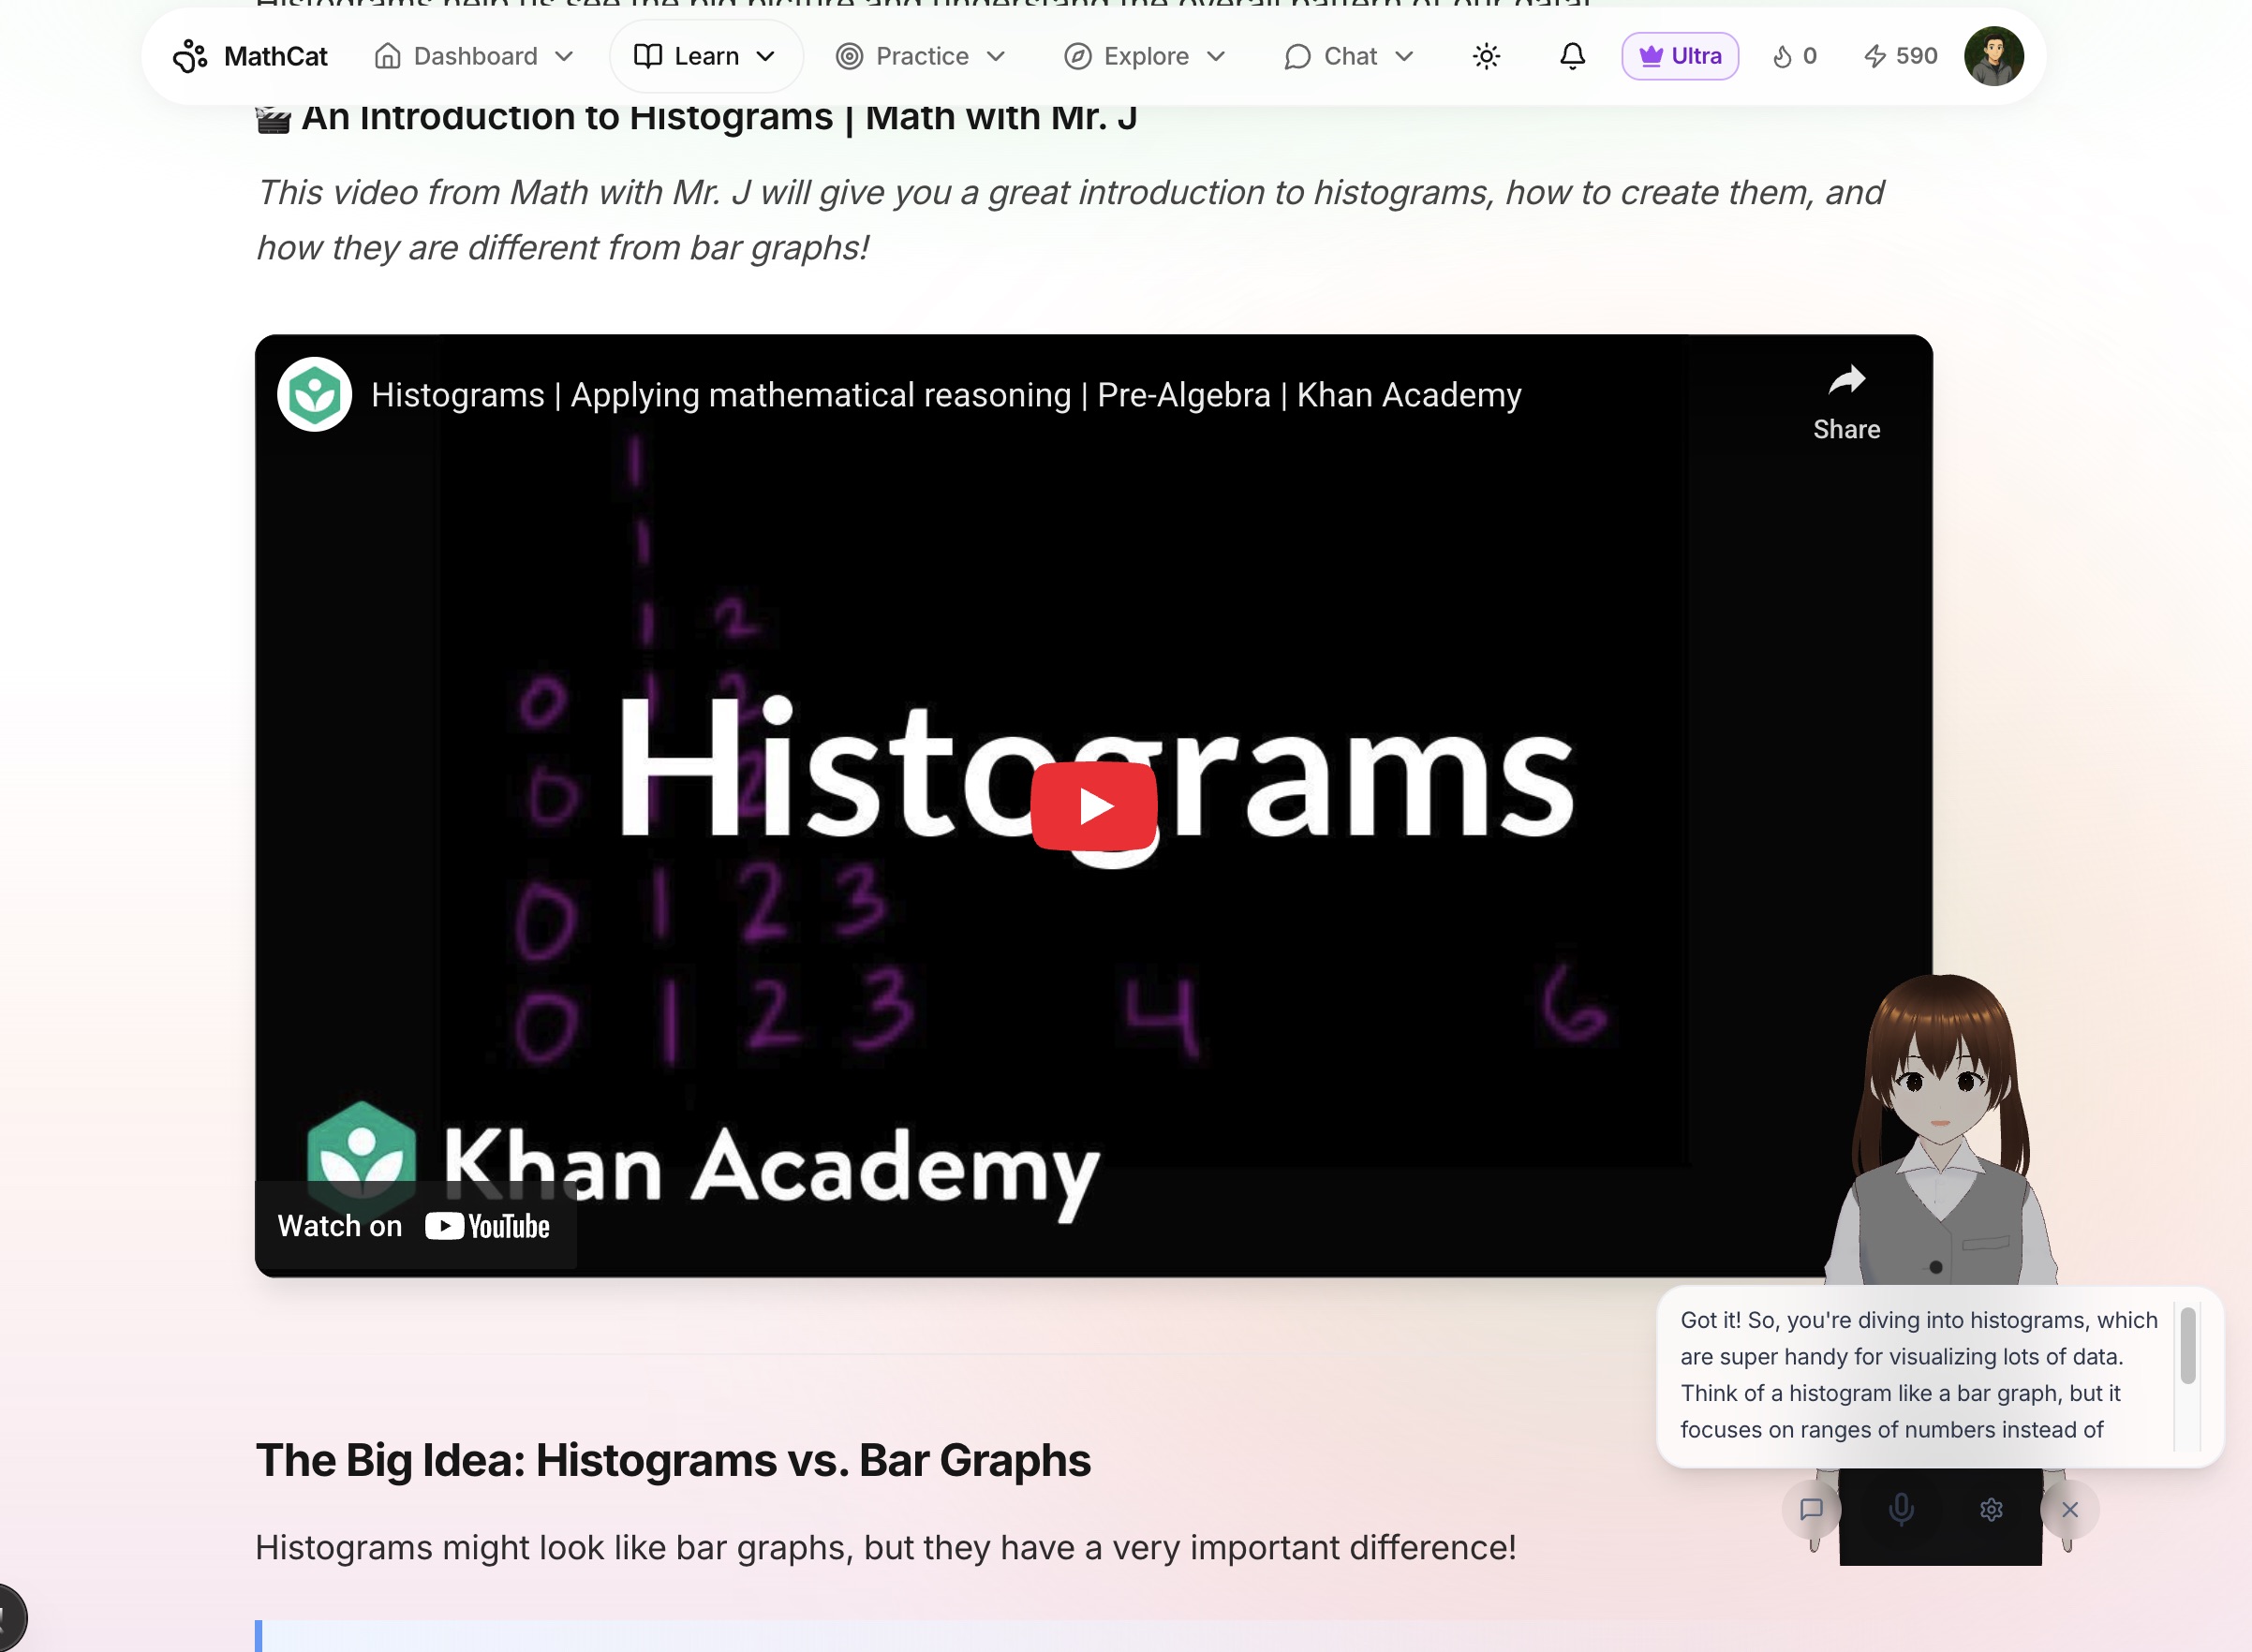Click 'An Introduction to Histograms' heading

[x=719, y=117]
